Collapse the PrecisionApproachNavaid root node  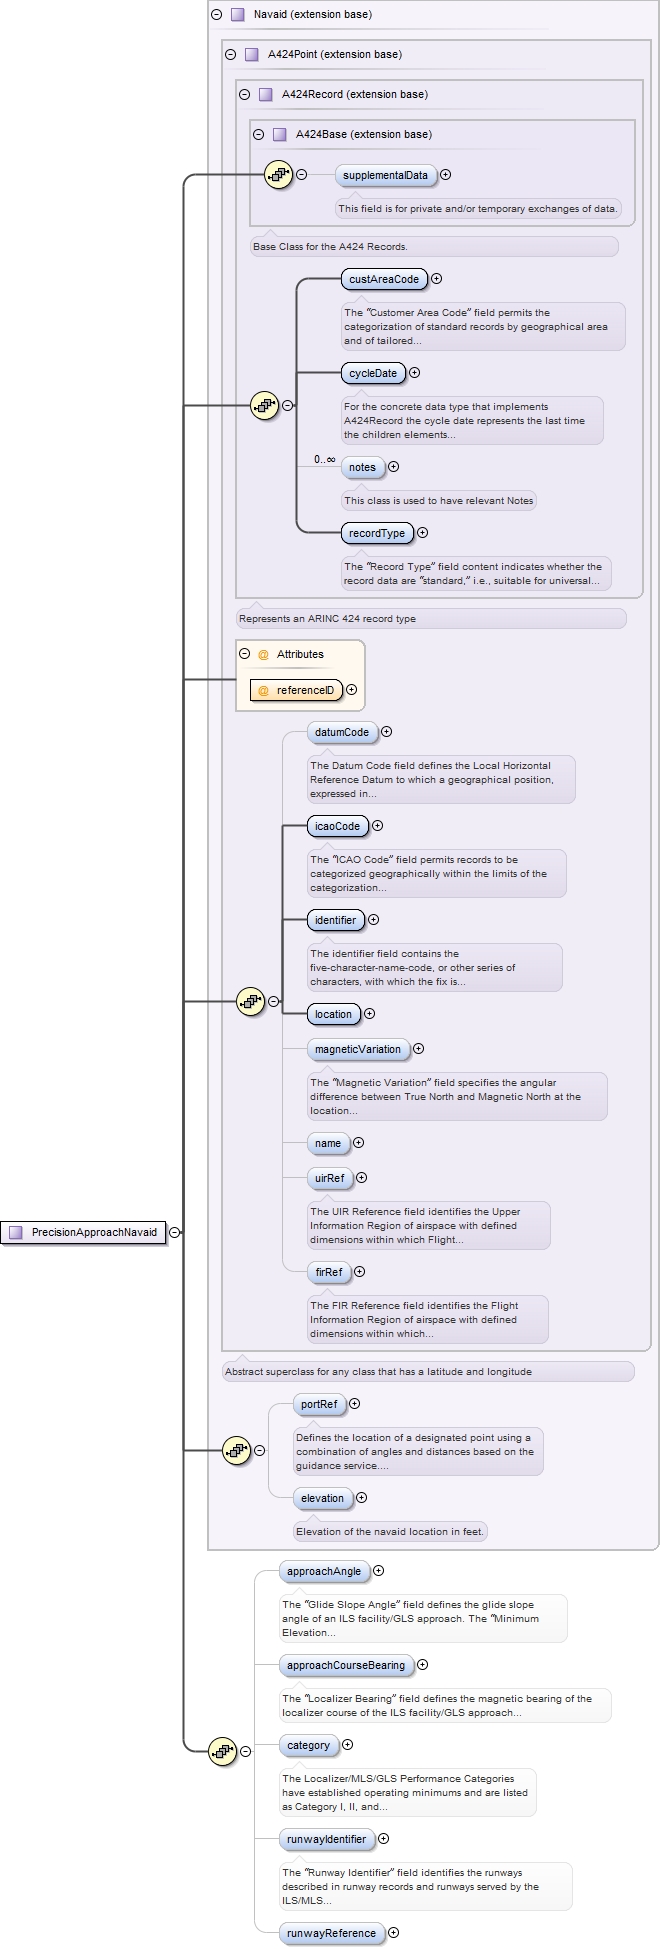coord(175,1232)
